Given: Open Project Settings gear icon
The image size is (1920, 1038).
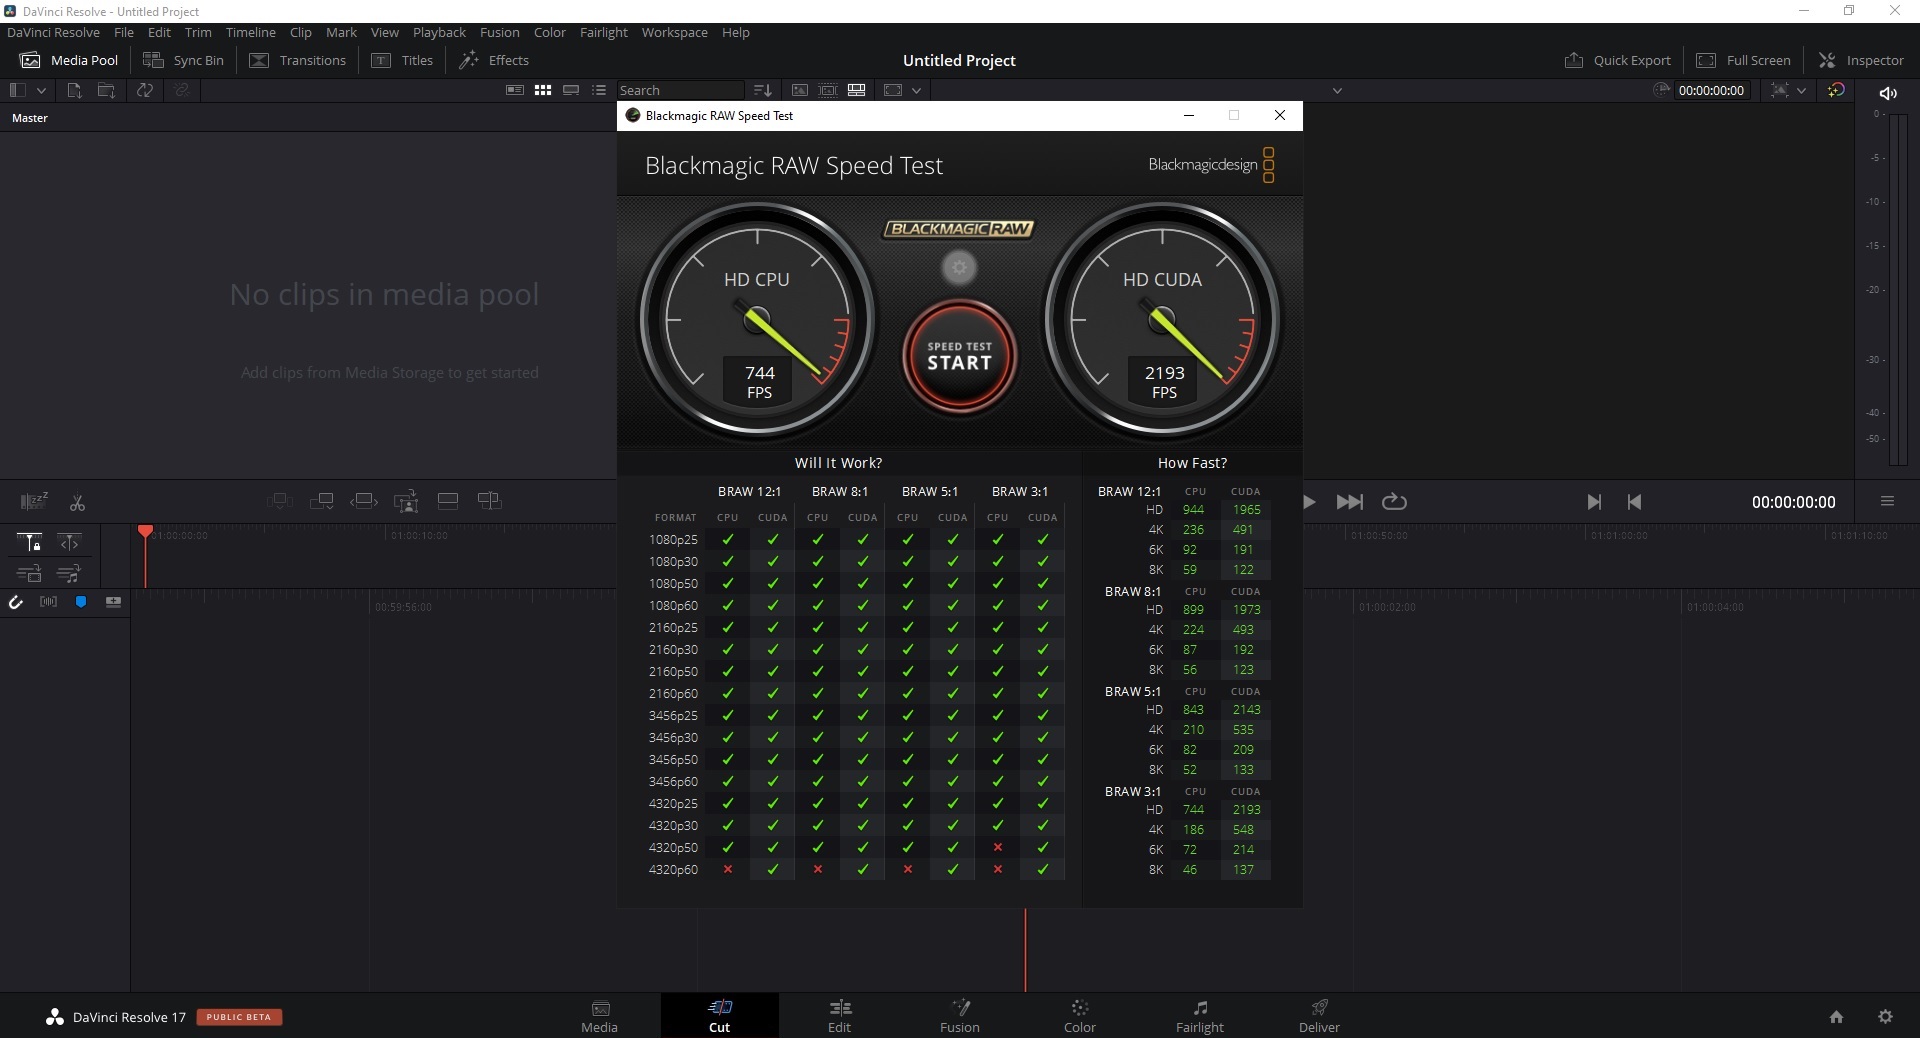Looking at the screenshot, I should coord(1885,1017).
